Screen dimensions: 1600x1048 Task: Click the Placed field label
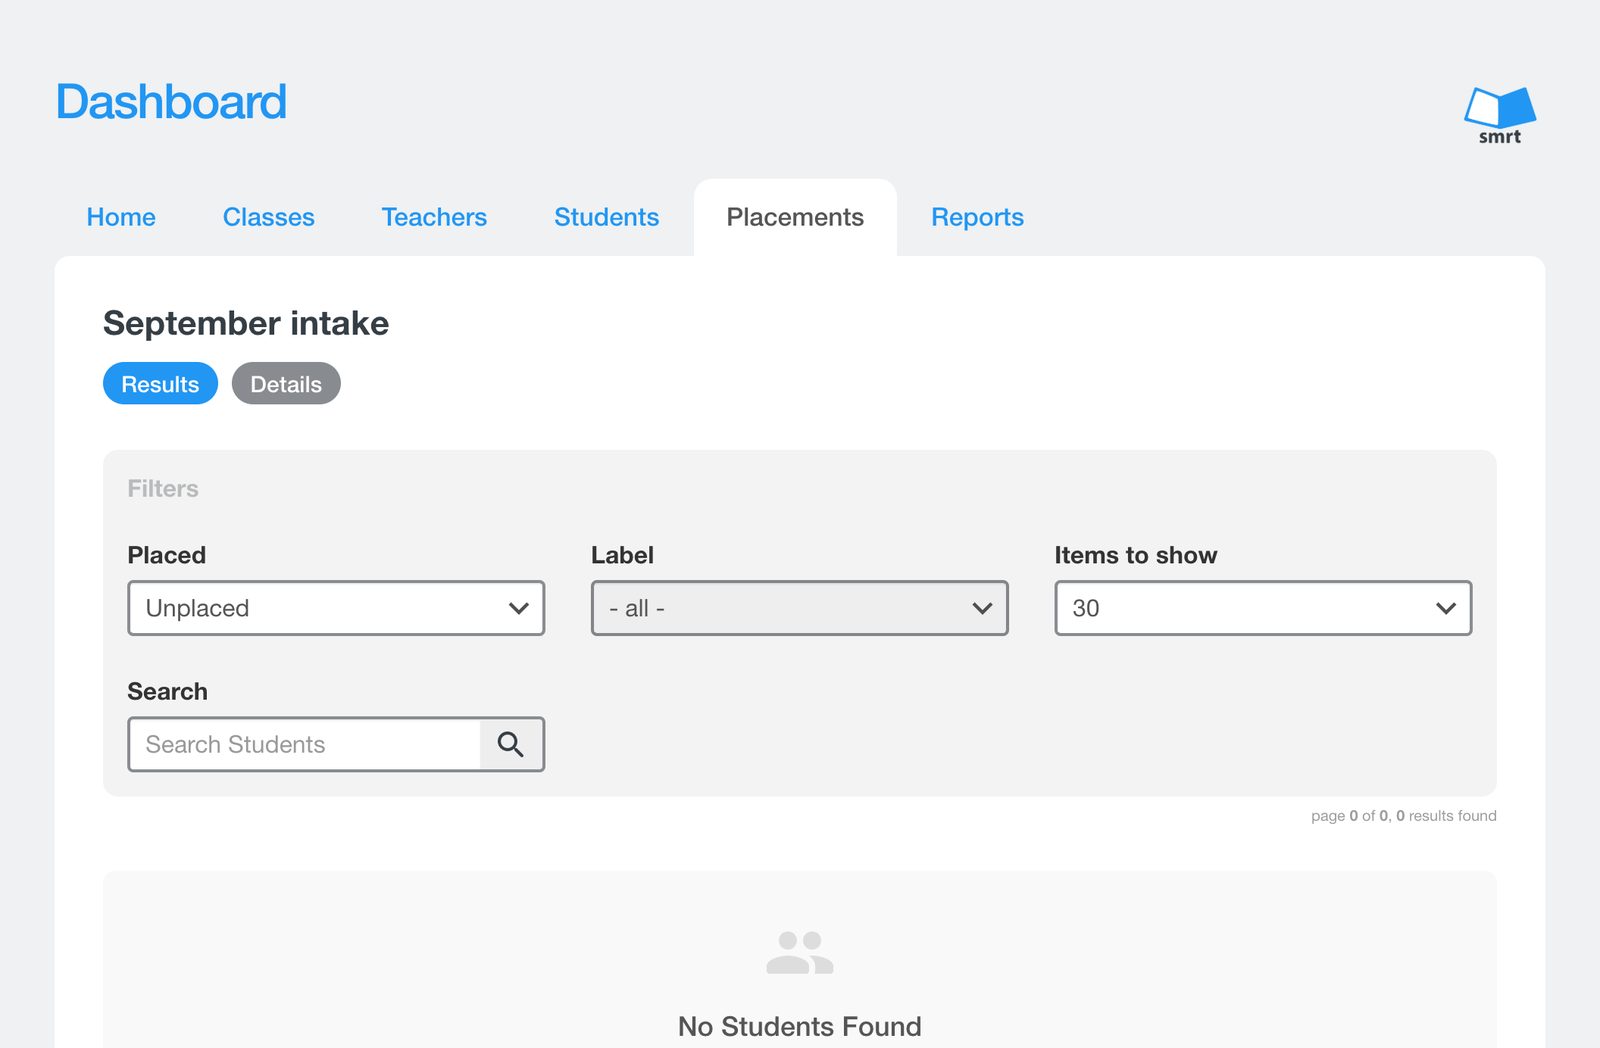167,555
